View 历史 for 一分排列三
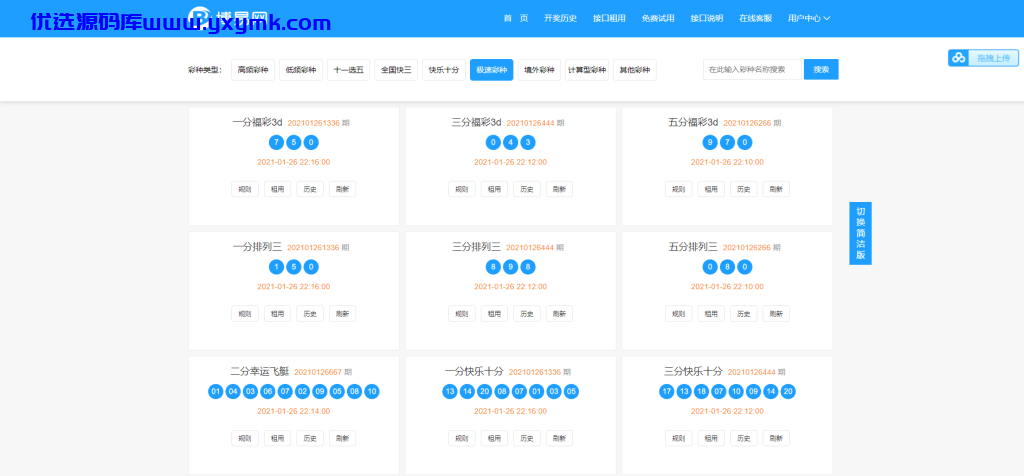The width and height of the screenshot is (1024, 476). point(310,313)
